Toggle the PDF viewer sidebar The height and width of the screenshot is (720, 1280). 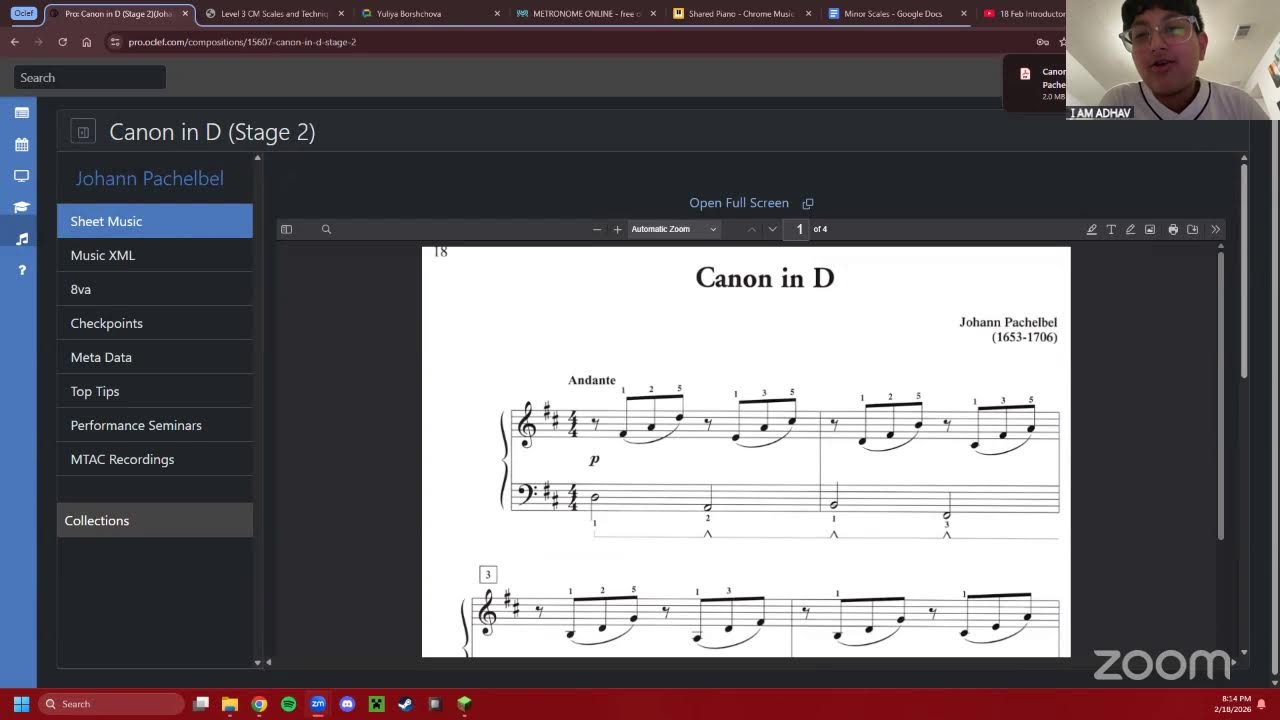point(286,229)
